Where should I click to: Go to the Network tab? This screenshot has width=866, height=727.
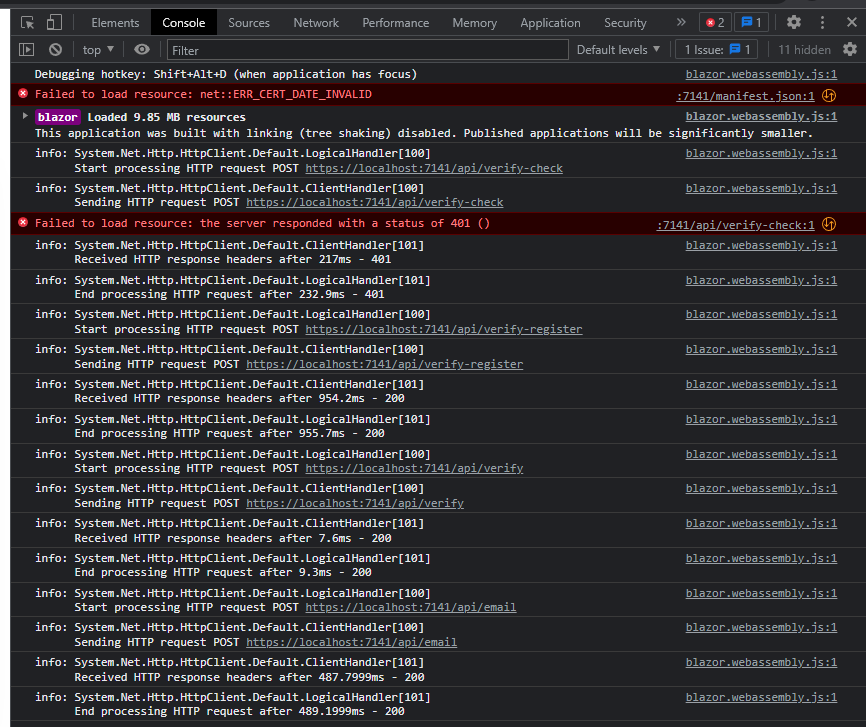[x=316, y=23]
